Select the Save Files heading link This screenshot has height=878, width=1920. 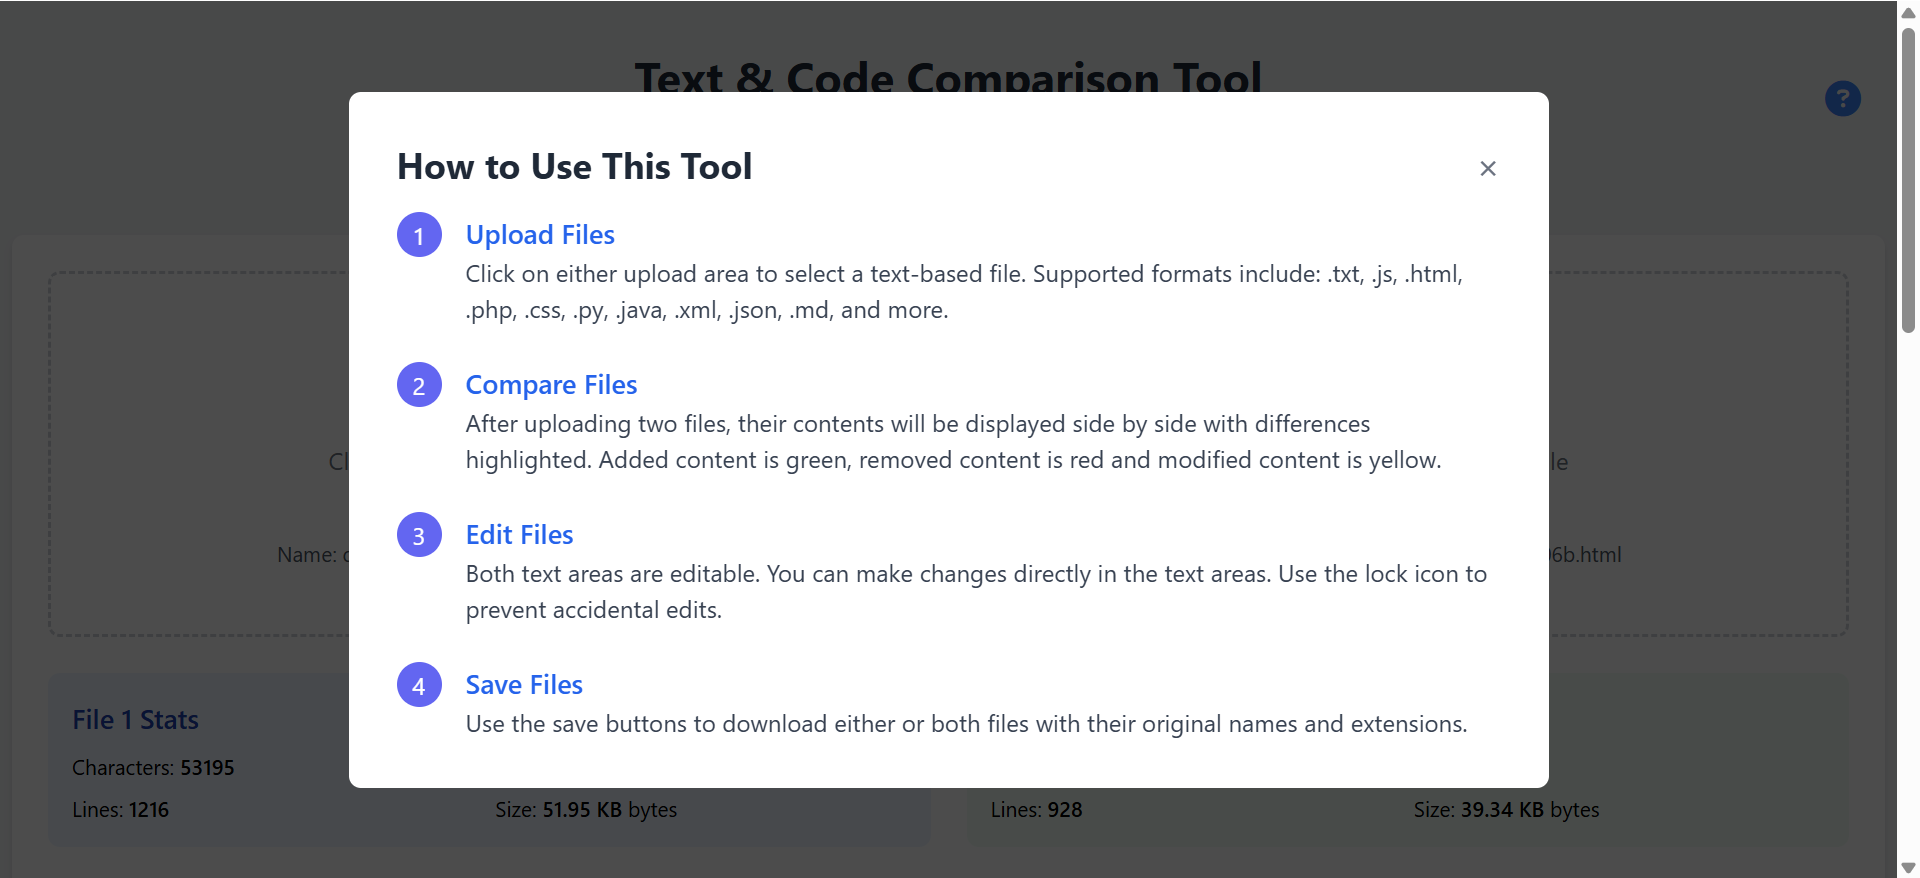pyautogui.click(x=524, y=684)
